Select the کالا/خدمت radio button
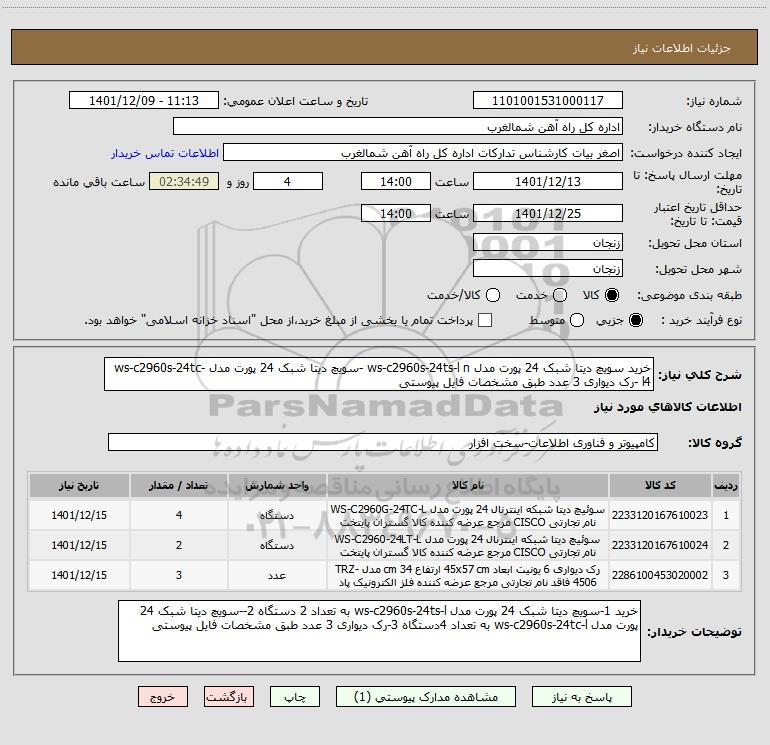This screenshot has height=745, width=770. coord(493,295)
